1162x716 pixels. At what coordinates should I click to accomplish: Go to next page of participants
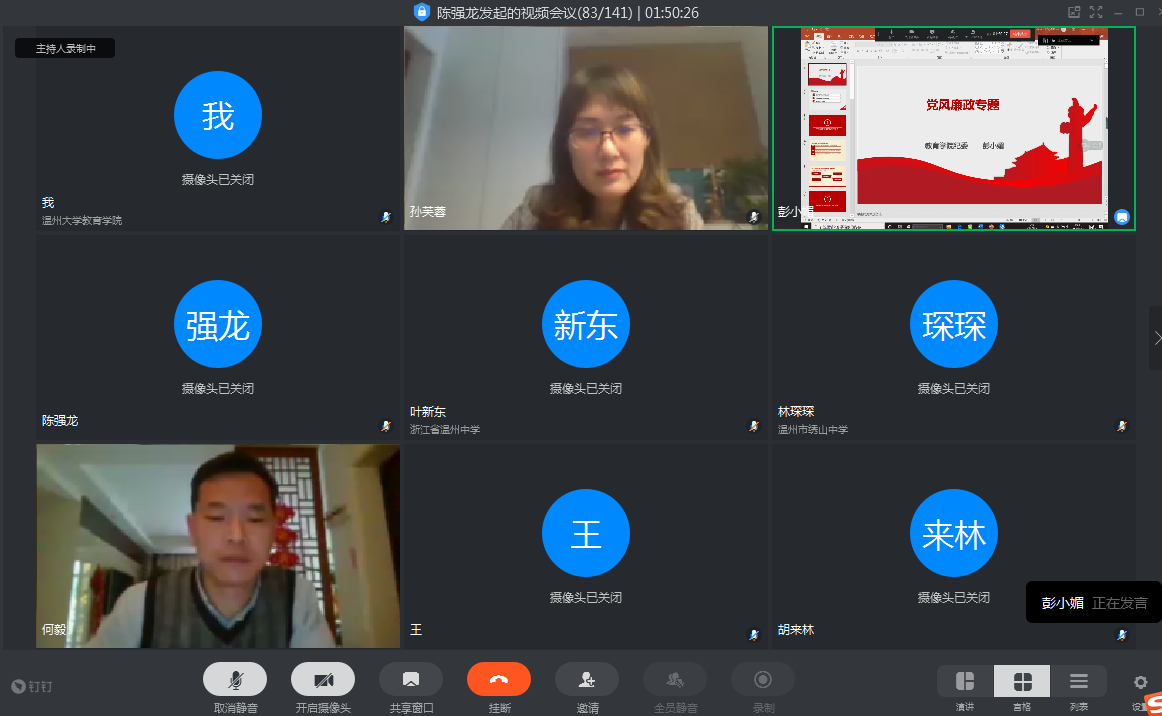1156,338
